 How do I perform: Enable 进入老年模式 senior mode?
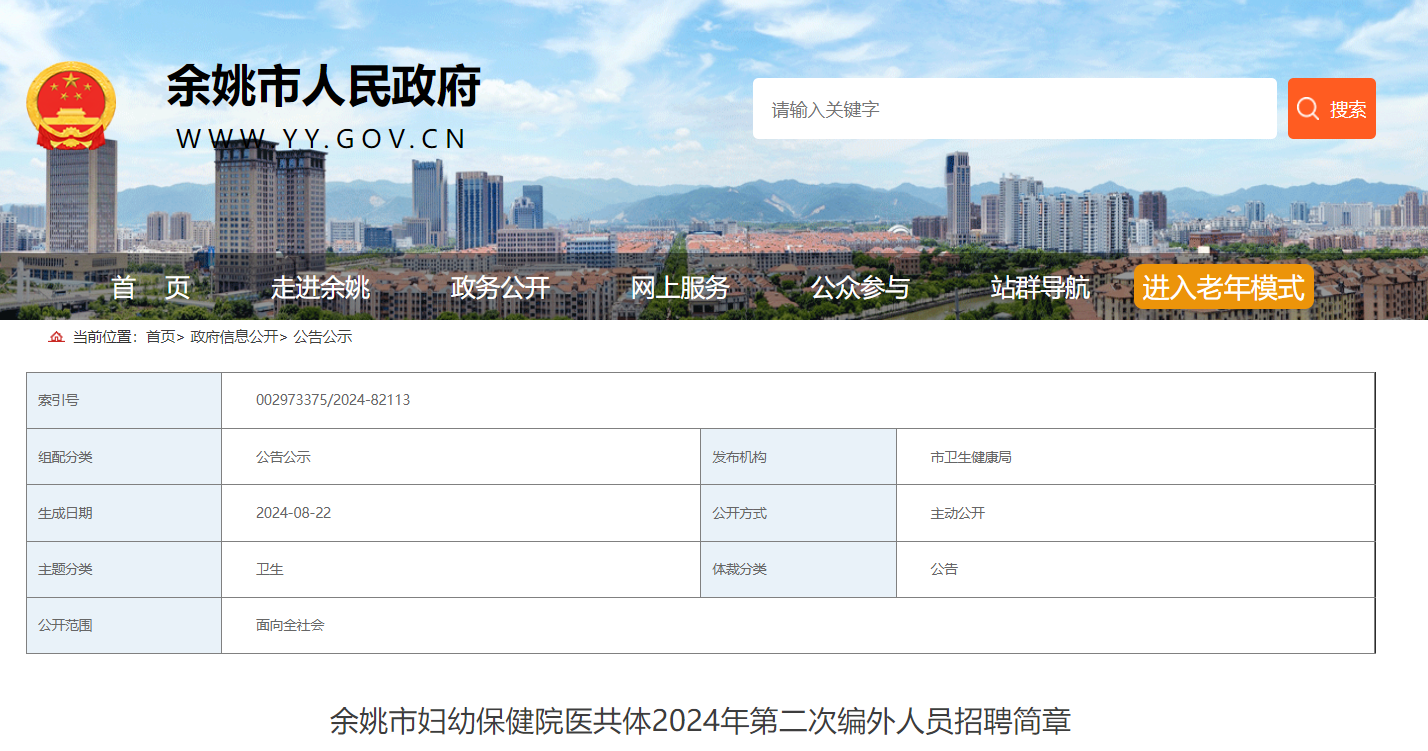pyautogui.click(x=1223, y=288)
